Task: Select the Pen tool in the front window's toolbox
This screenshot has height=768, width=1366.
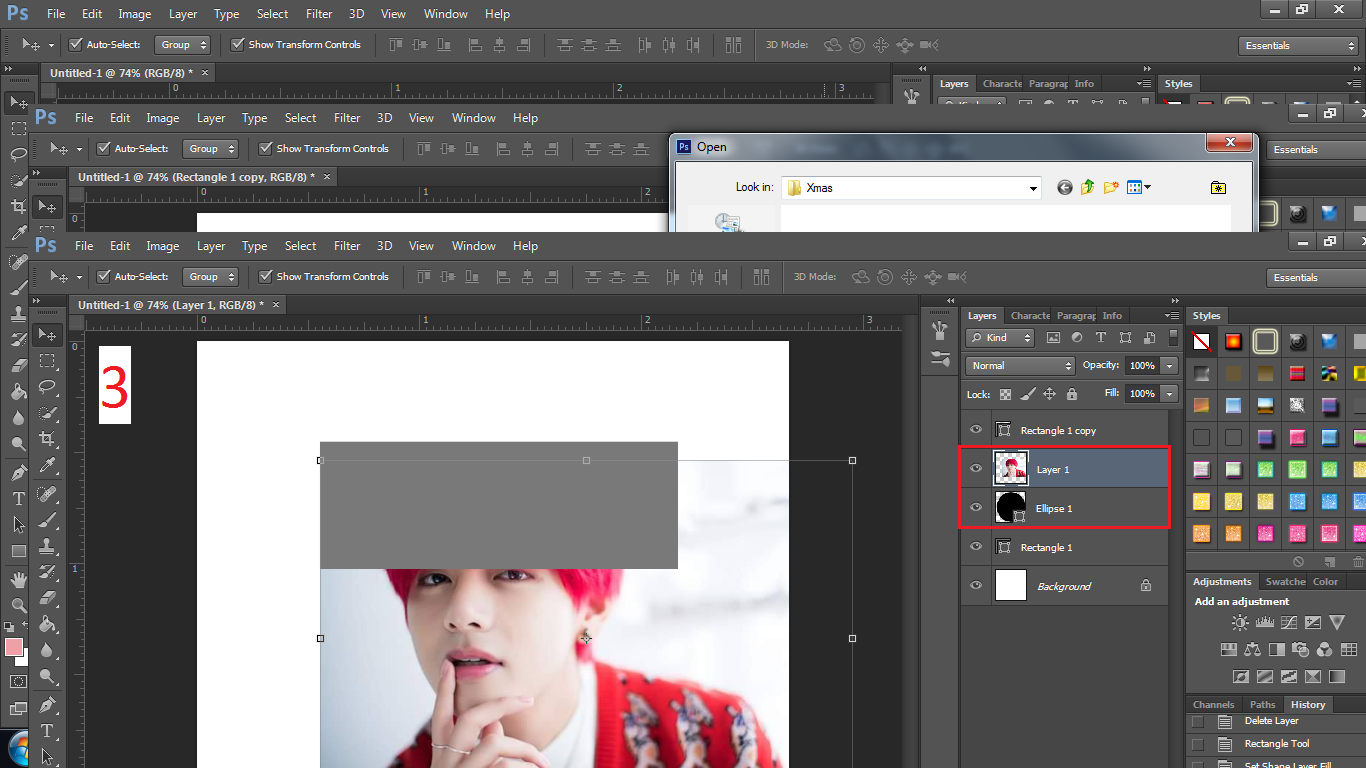Action: [46, 706]
